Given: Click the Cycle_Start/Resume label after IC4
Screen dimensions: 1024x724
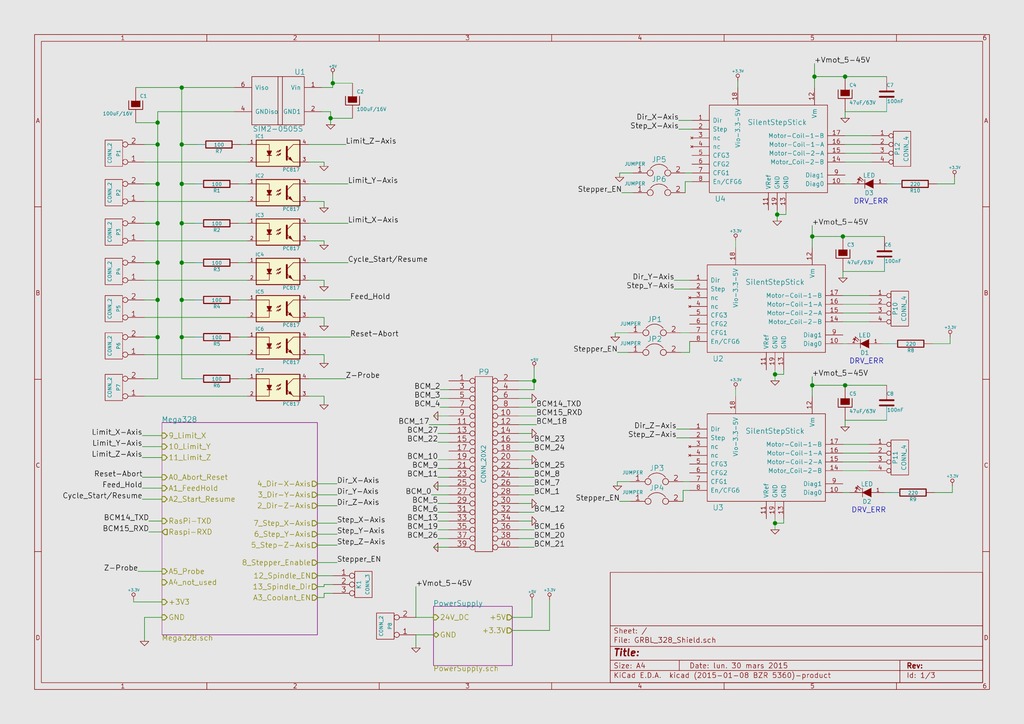Looking at the screenshot, I should [x=388, y=259].
